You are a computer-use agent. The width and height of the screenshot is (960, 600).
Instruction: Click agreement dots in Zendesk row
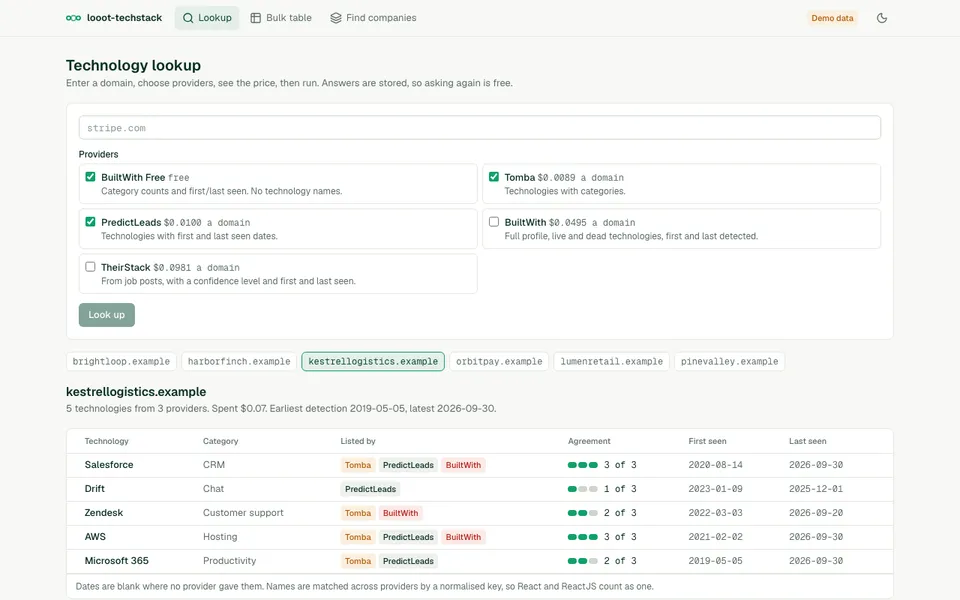(x=582, y=512)
